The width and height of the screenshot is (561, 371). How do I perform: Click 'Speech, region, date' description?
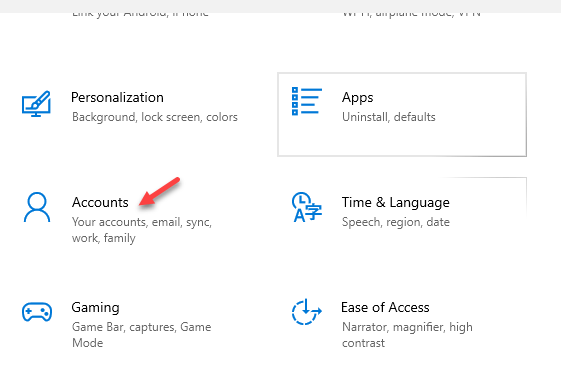coord(396,222)
